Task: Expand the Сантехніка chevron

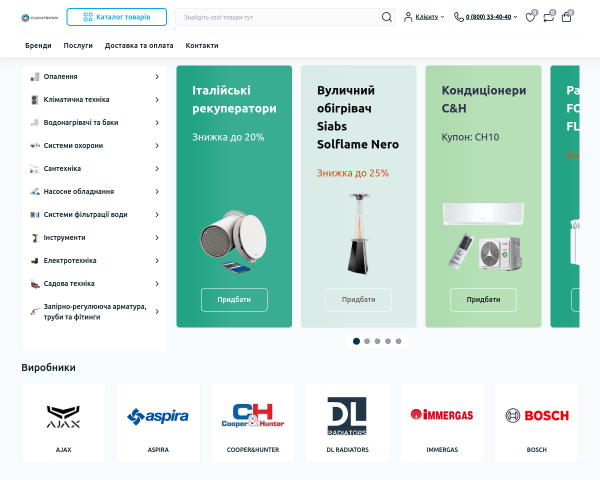Action: [157, 168]
